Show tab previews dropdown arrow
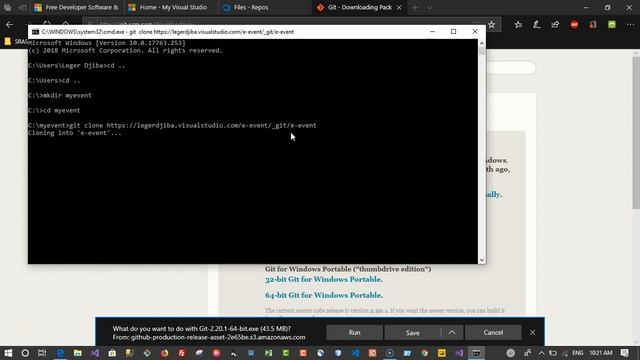640x360 pixels. [430, 7]
